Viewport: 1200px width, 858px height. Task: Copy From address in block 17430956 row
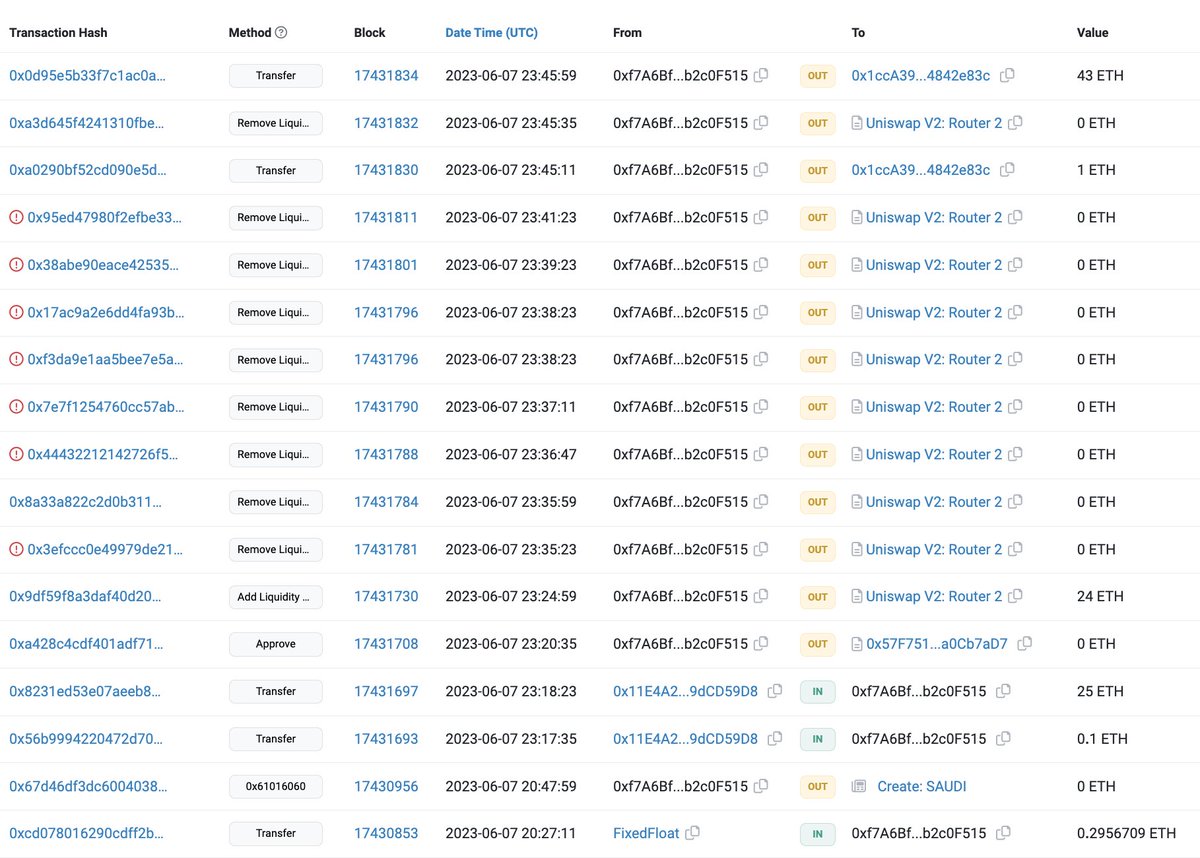click(x=761, y=786)
